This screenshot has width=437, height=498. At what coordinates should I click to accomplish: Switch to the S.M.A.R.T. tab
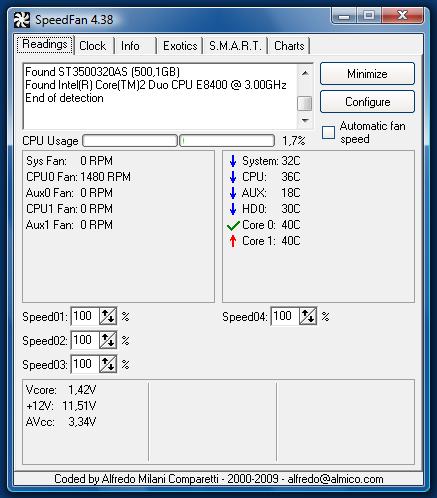click(235, 46)
